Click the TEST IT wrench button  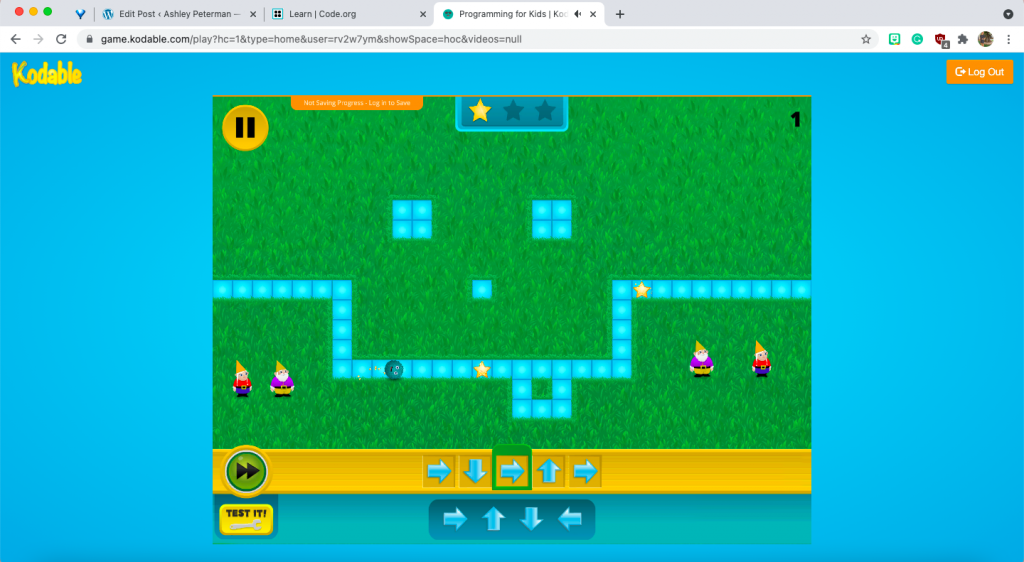pos(246,519)
